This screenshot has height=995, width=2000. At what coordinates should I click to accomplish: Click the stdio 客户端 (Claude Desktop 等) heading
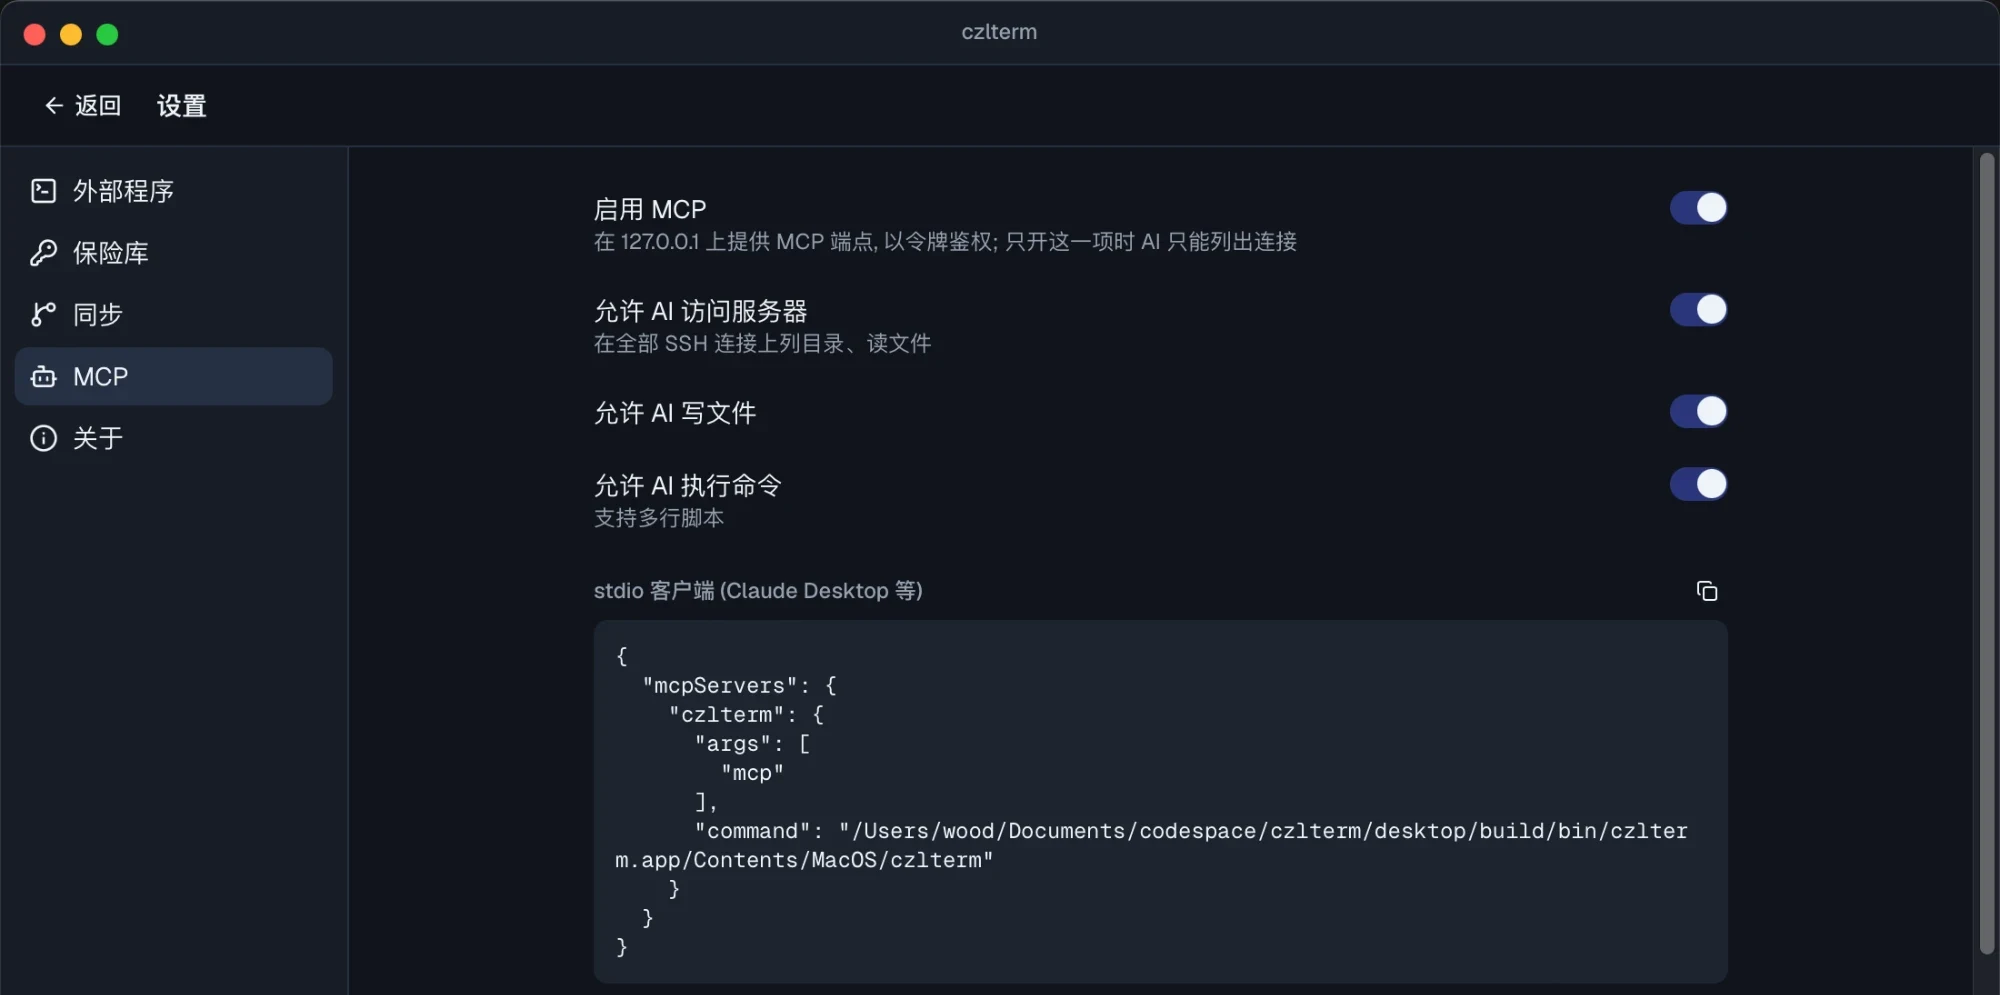pos(758,591)
